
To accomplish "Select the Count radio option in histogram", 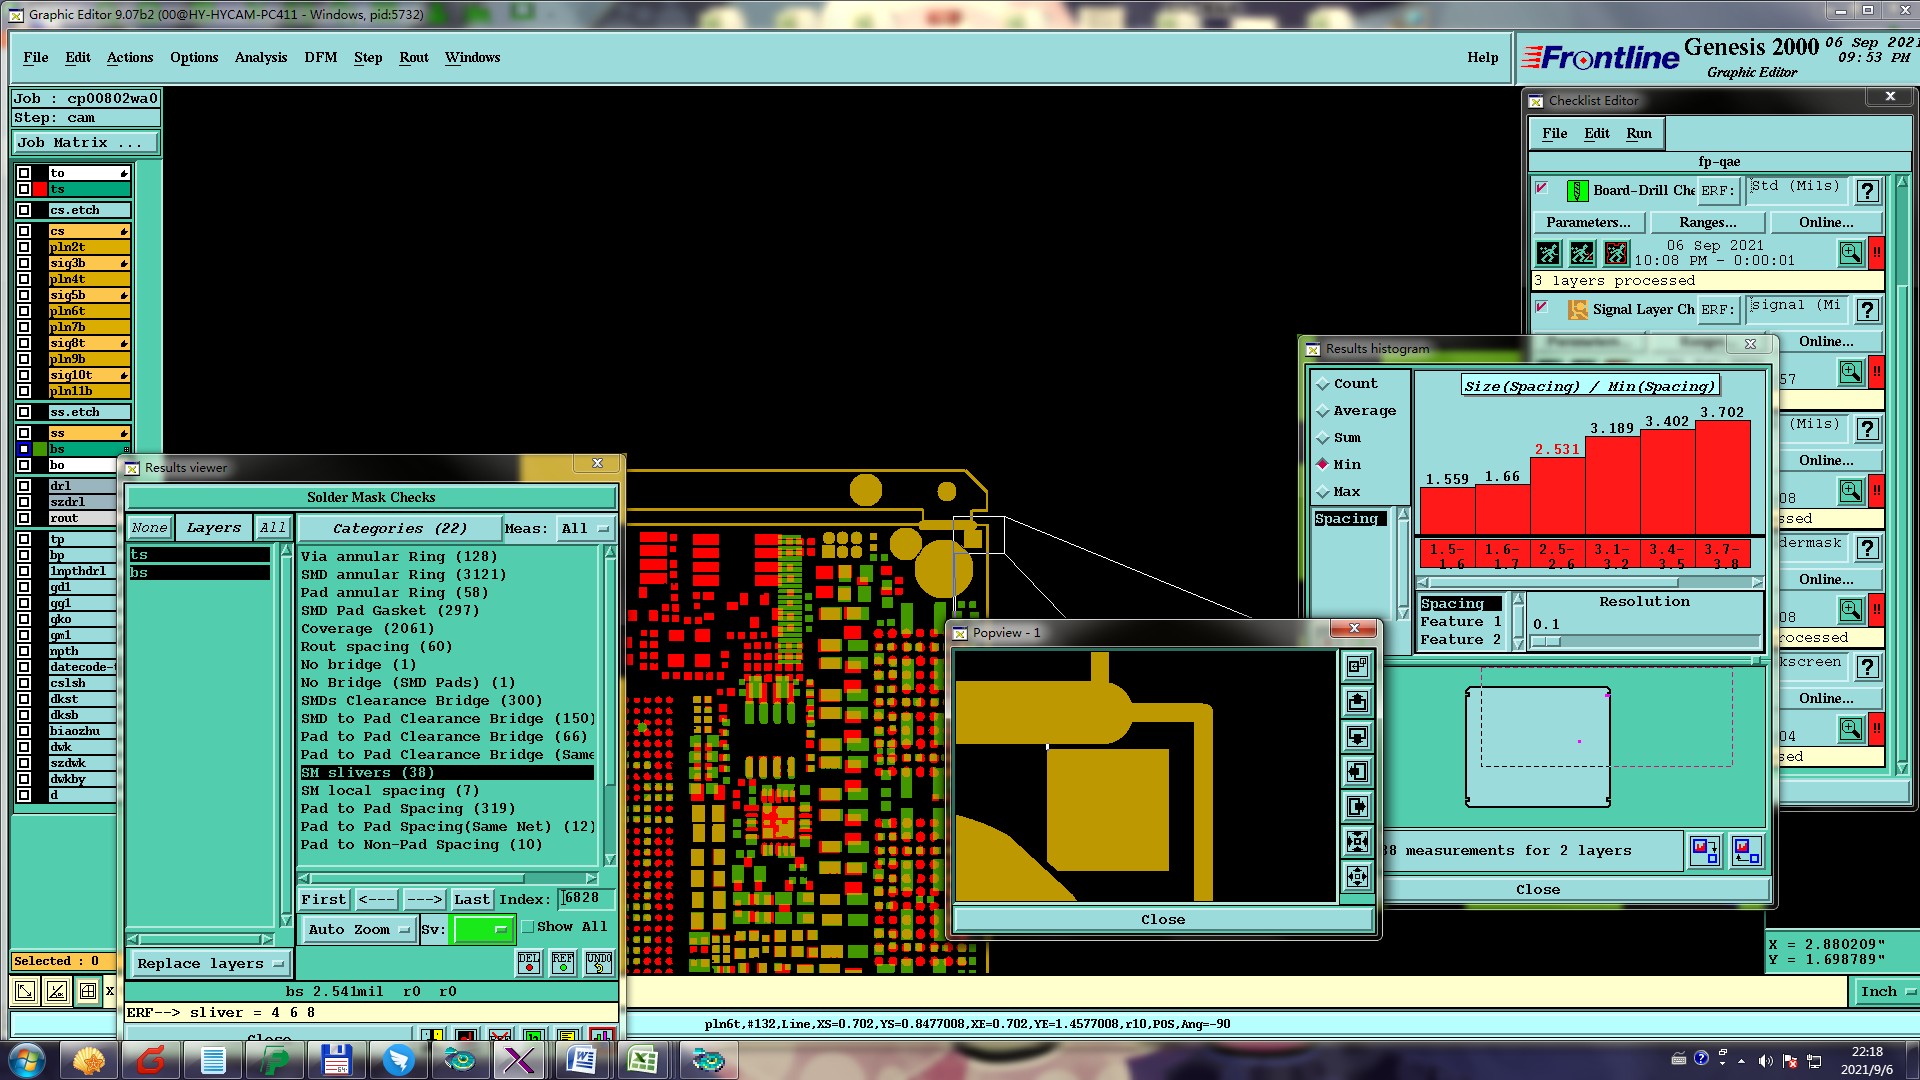I will pyautogui.click(x=1323, y=384).
